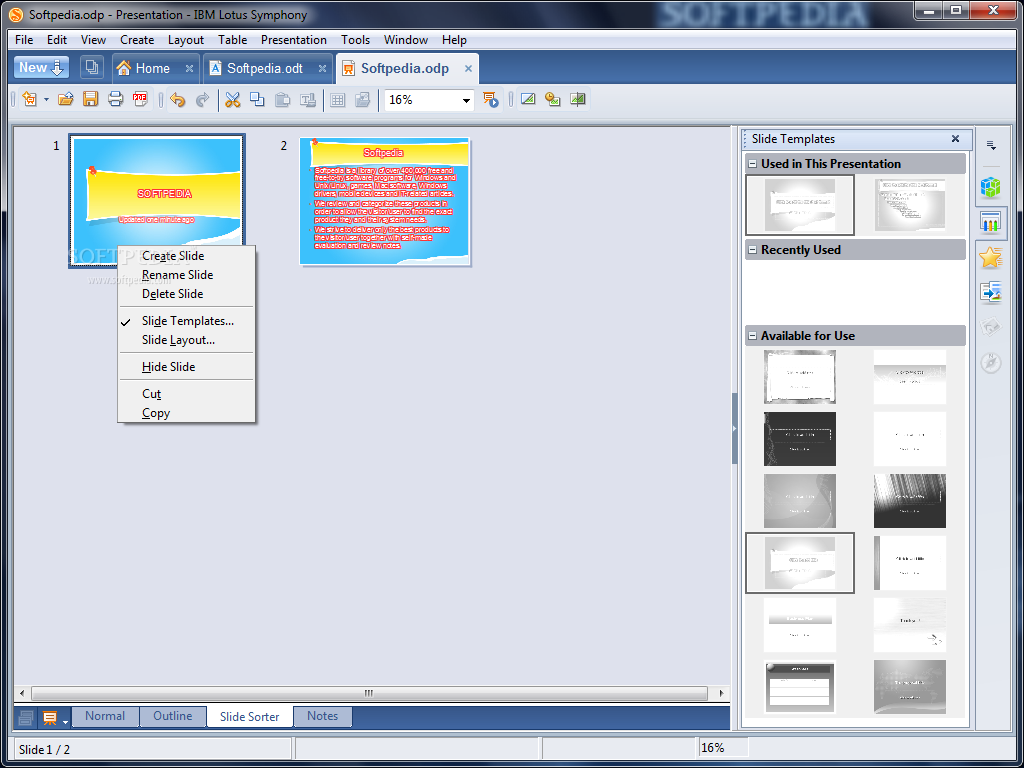Open the colored cube sidebar panel icon

[x=991, y=187]
